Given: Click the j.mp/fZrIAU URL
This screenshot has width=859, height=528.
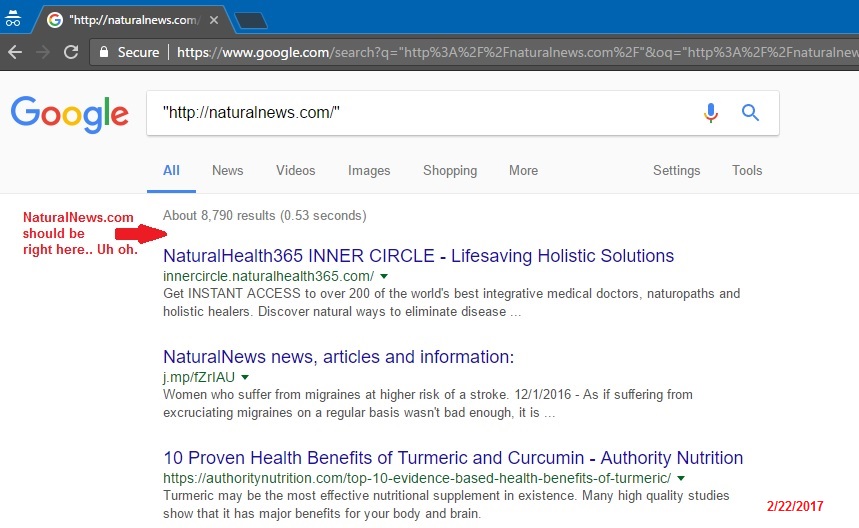Looking at the screenshot, I should pyautogui.click(x=199, y=377).
